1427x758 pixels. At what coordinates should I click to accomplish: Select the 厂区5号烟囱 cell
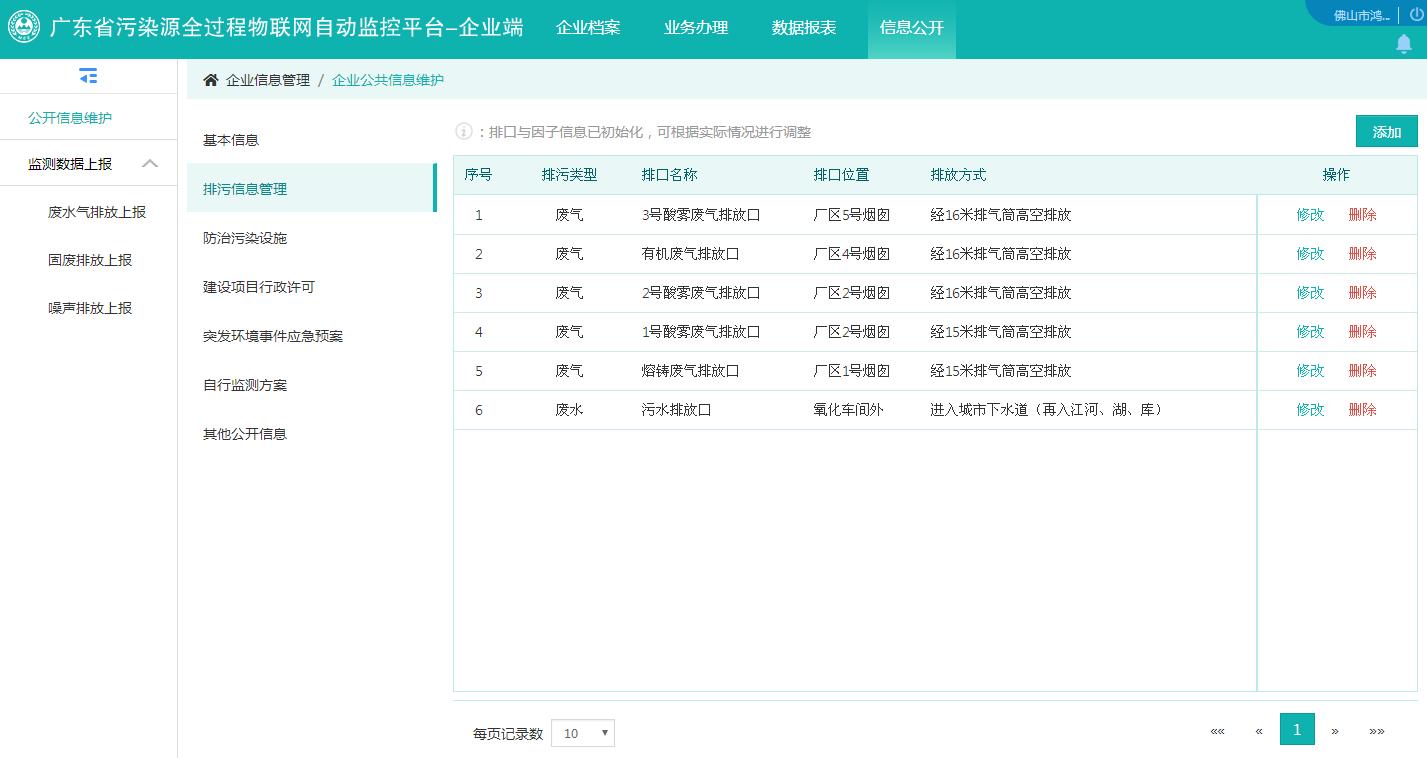tap(852, 214)
